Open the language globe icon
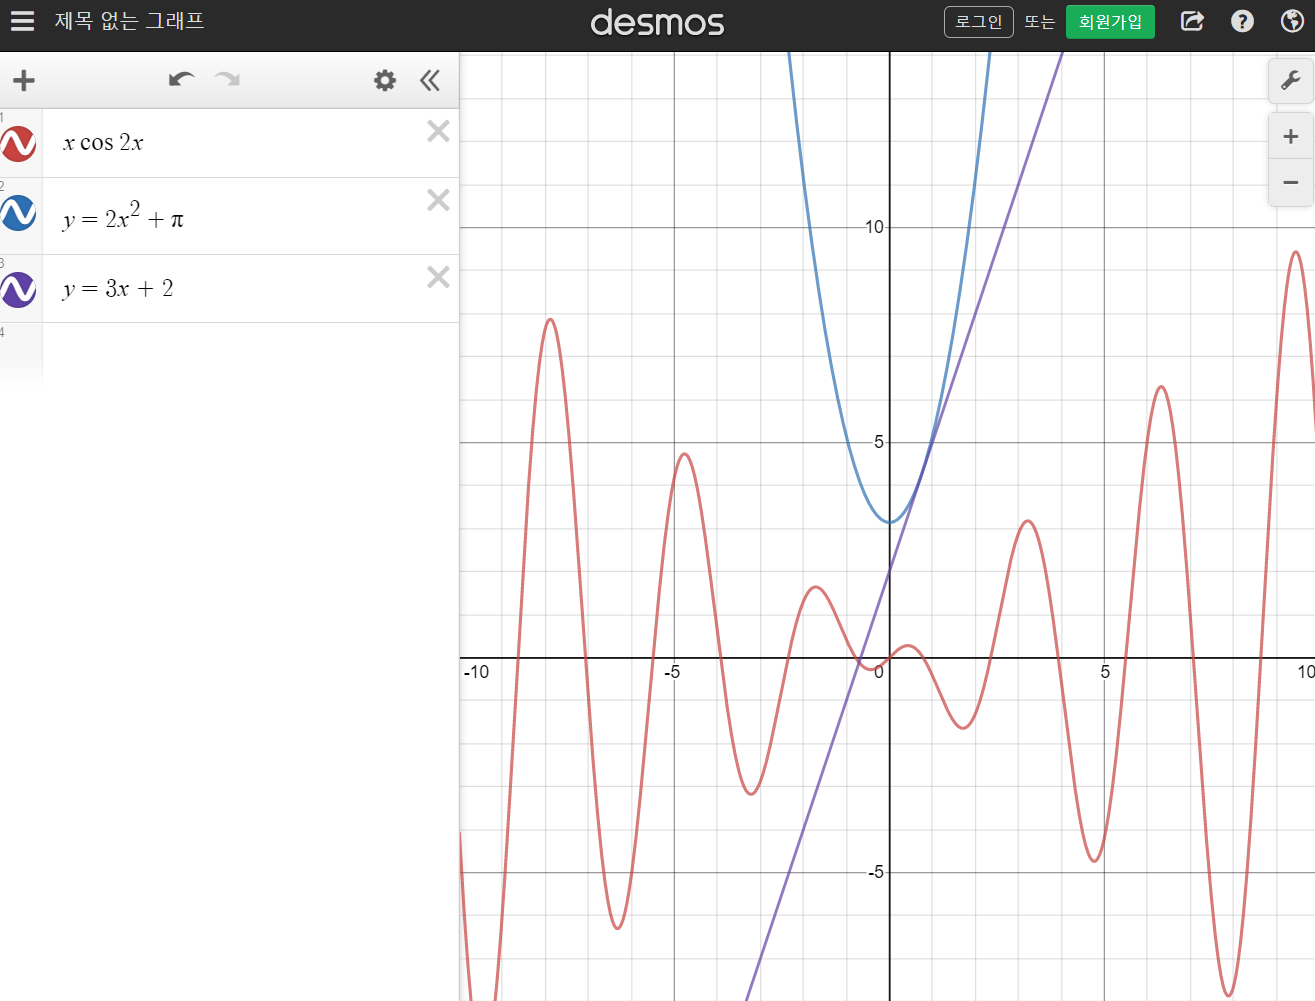Screen dimensions: 1315x1001 click(x=1292, y=21)
